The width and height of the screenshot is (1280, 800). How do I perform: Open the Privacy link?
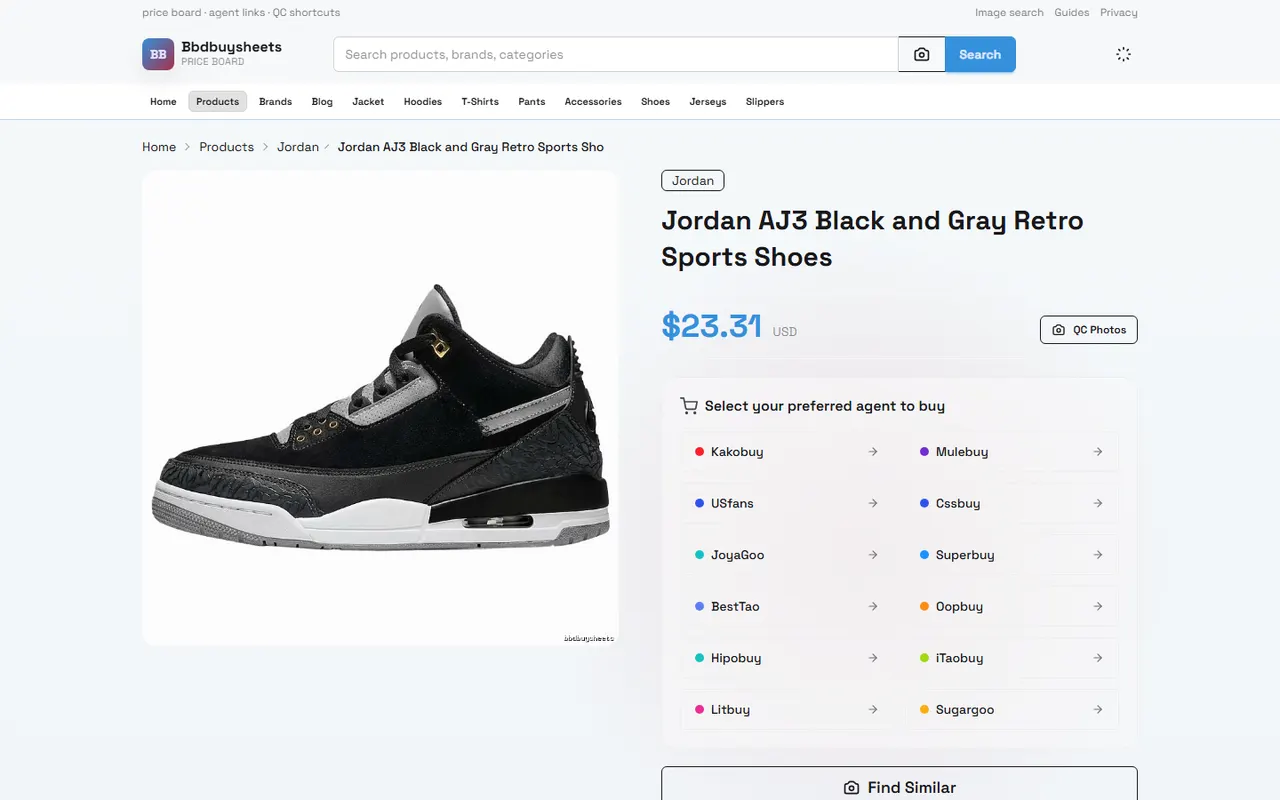[1119, 13]
